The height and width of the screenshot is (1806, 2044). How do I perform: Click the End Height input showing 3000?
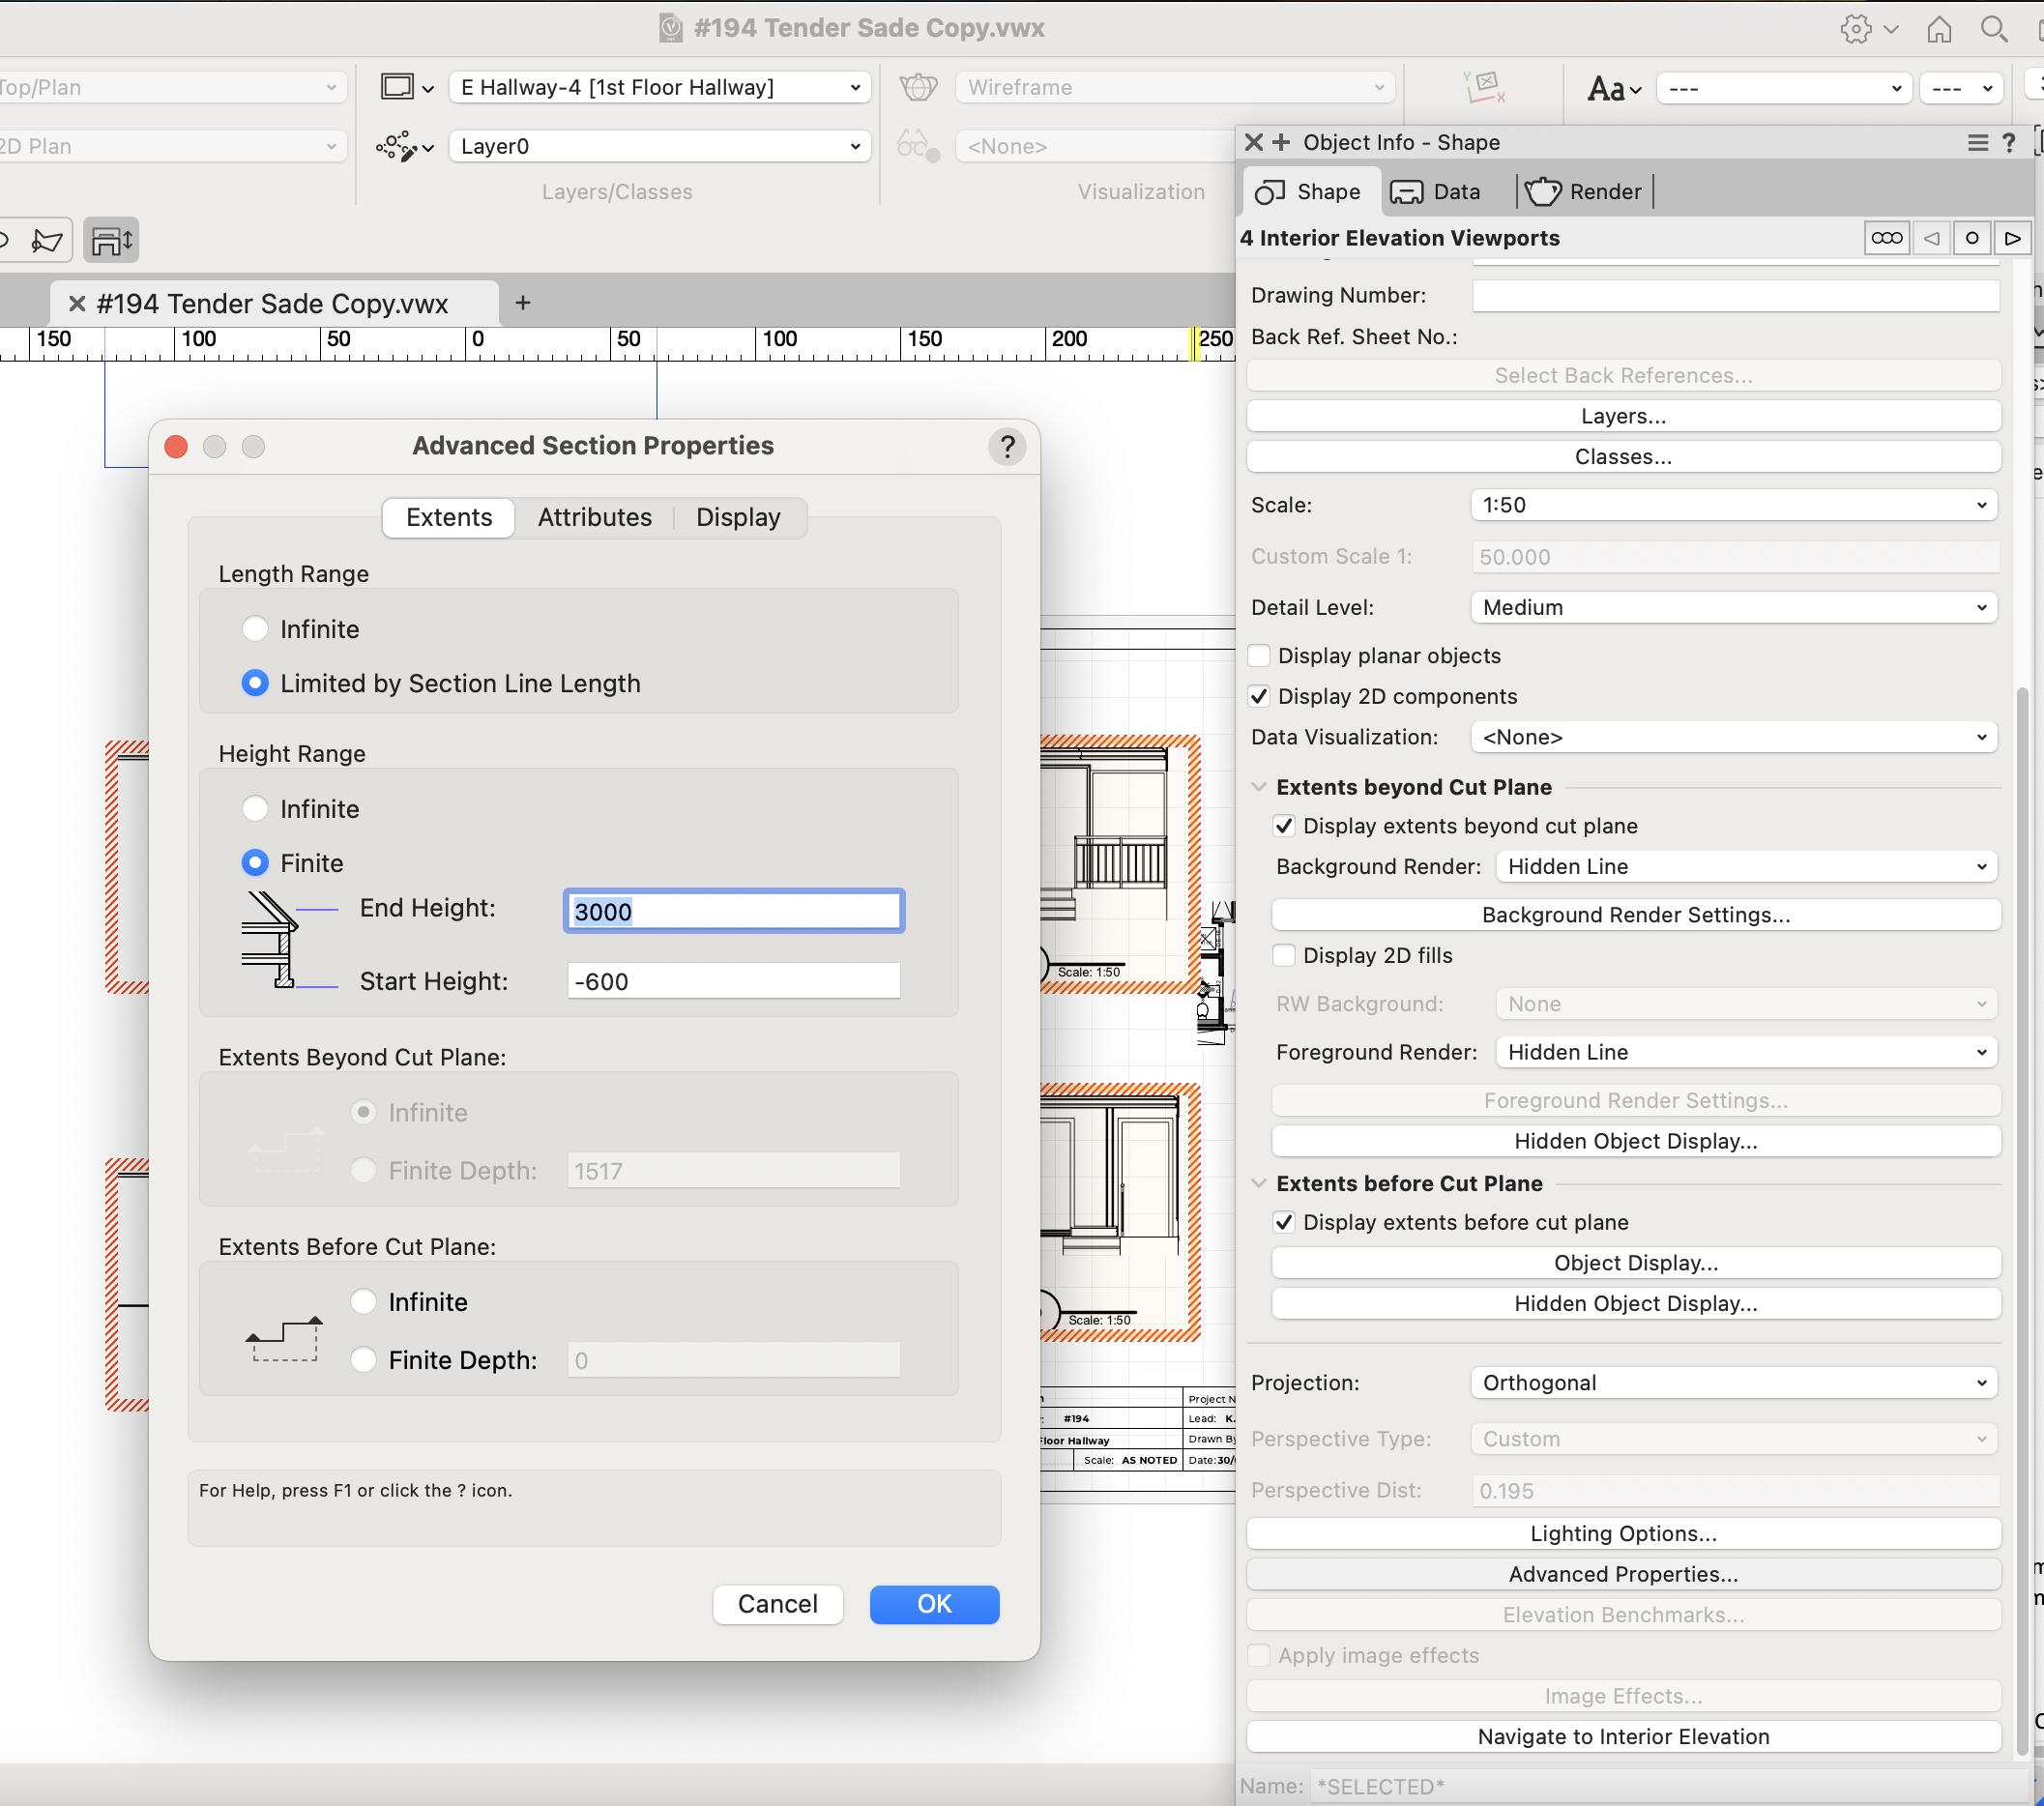(x=733, y=910)
